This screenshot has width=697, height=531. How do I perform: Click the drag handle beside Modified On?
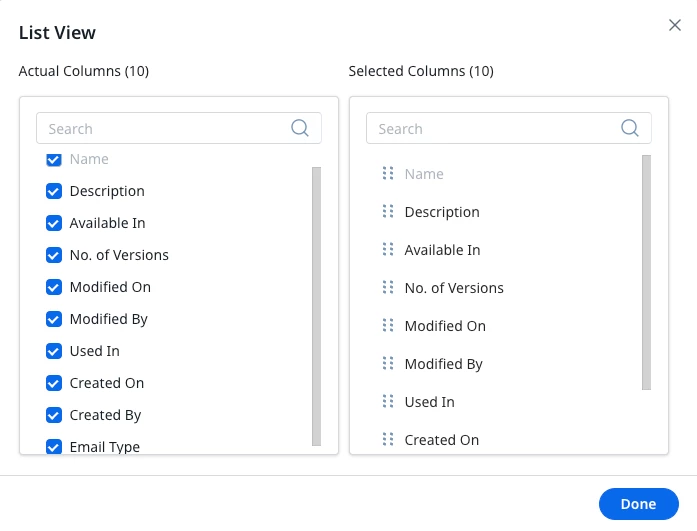tap(388, 326)
